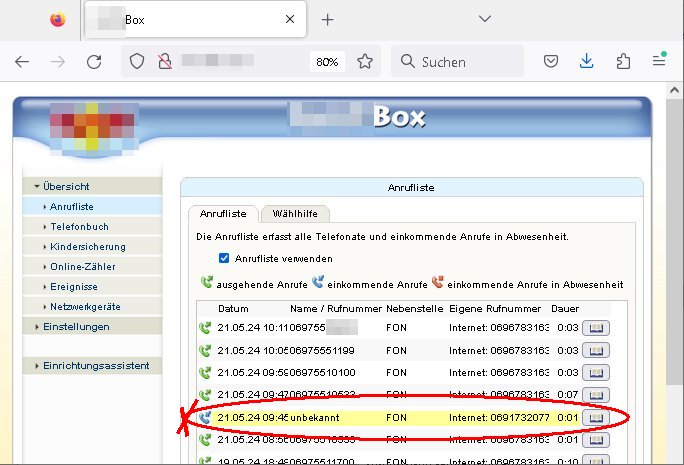
Task: Switch to the Wählhilfe tab
Action: click(294, 213)
